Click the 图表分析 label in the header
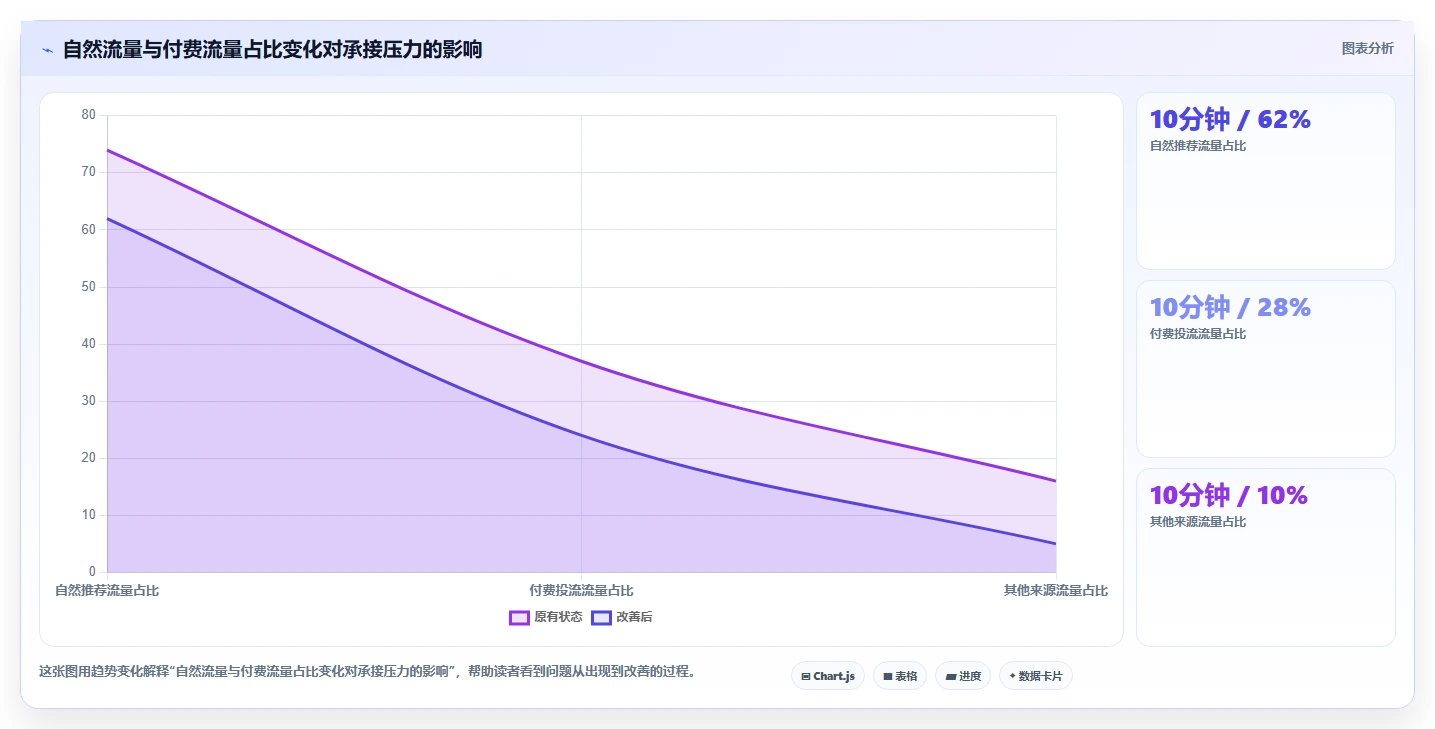The width and height of the screenshot is (1435, 729). [x=1367, y=48]
